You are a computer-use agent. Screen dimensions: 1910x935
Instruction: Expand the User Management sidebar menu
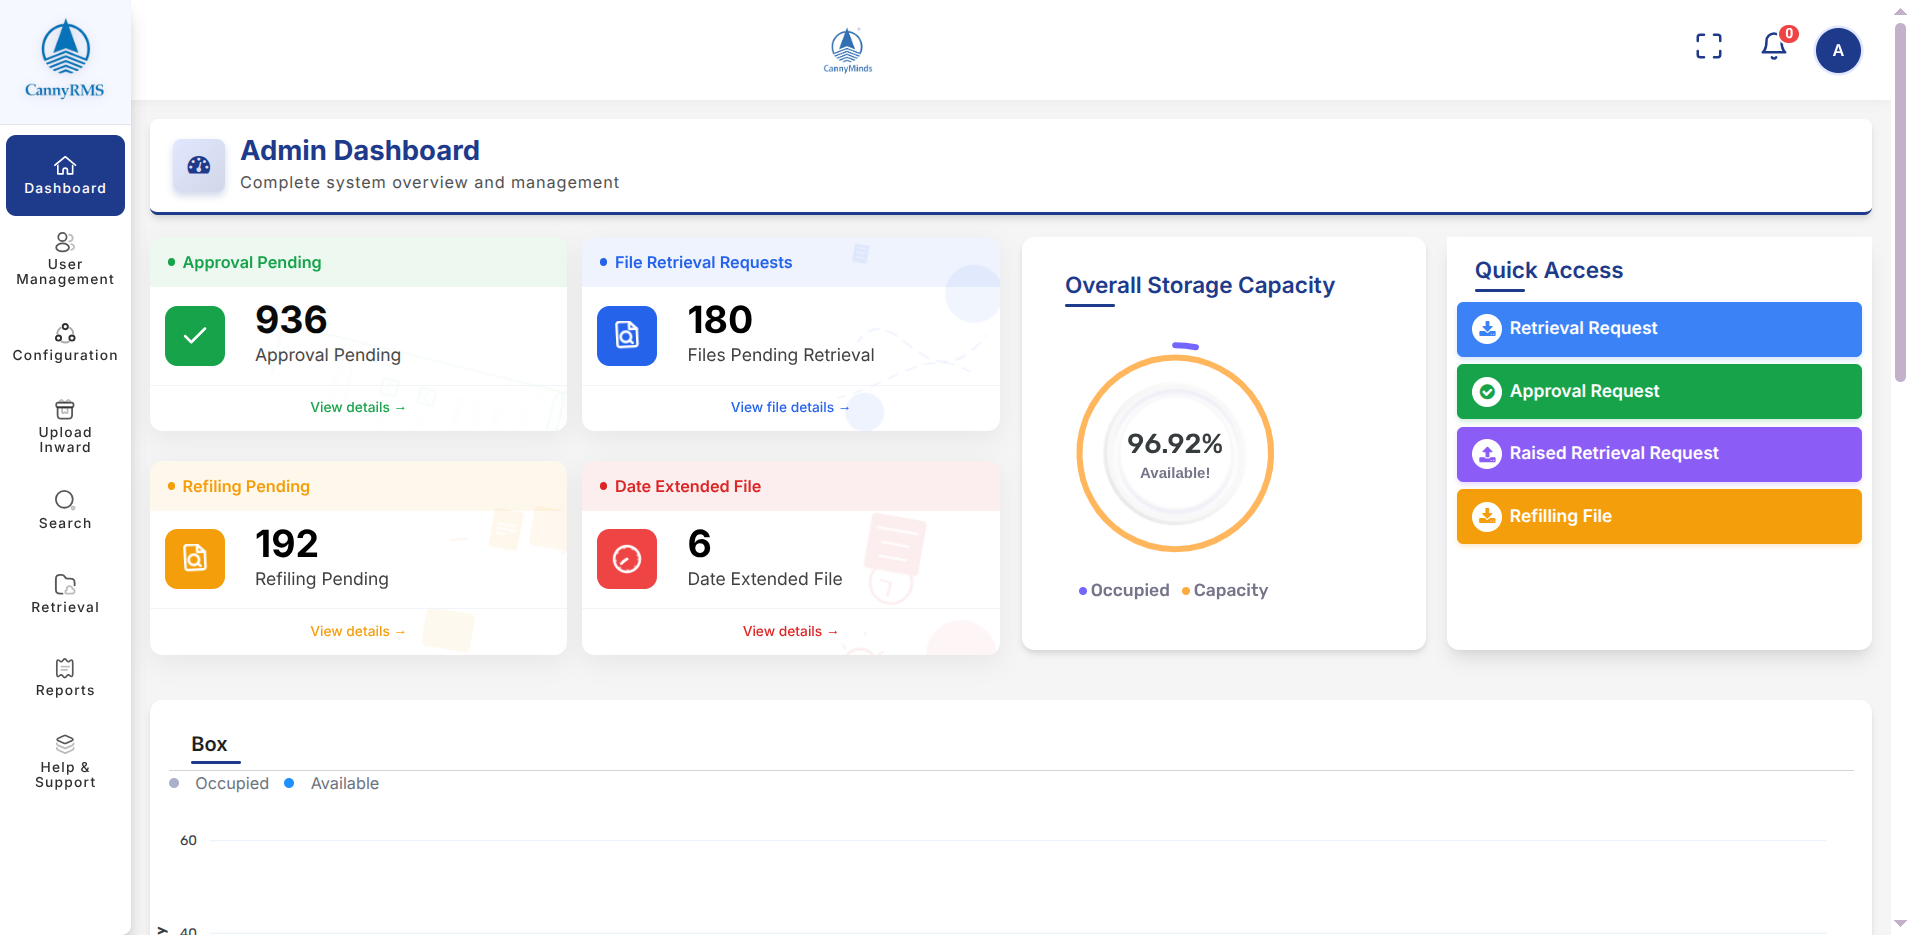(x=65, y=259)
